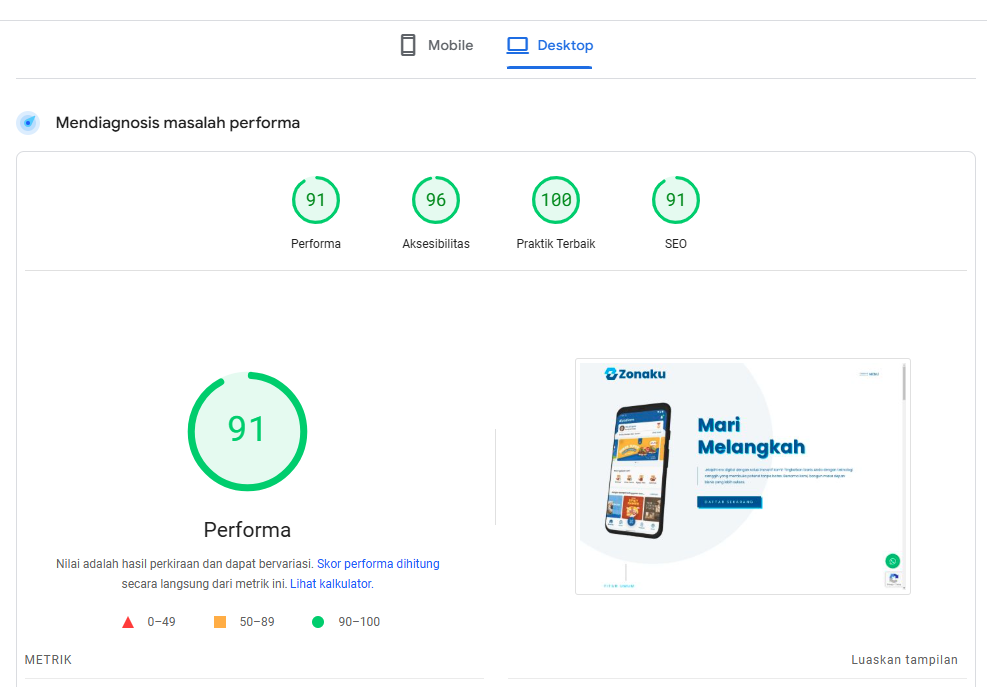Select the Desktop tab
The height and width of the screenshot is (687, 987).
click(550, 45)
